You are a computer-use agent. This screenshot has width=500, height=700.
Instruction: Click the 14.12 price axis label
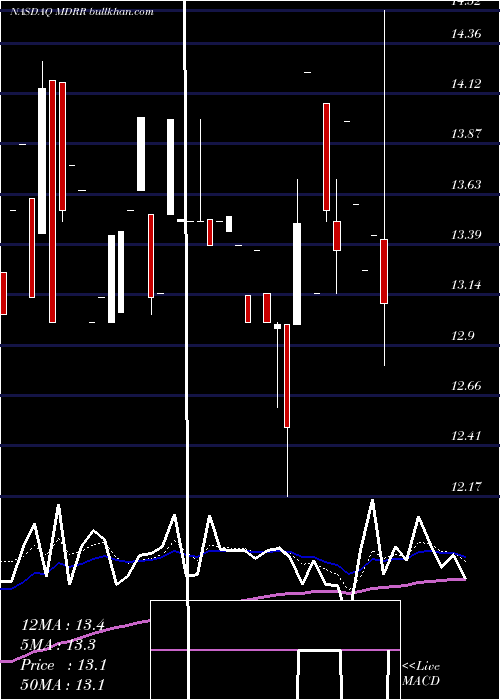pyautogui.click(x=466, y=83)
